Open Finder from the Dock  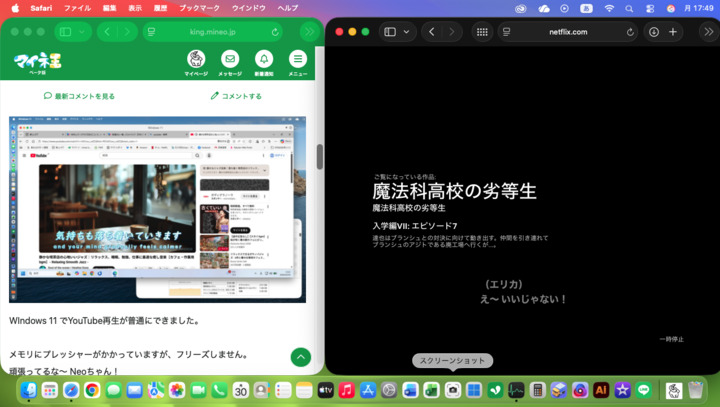pos(28,390)
